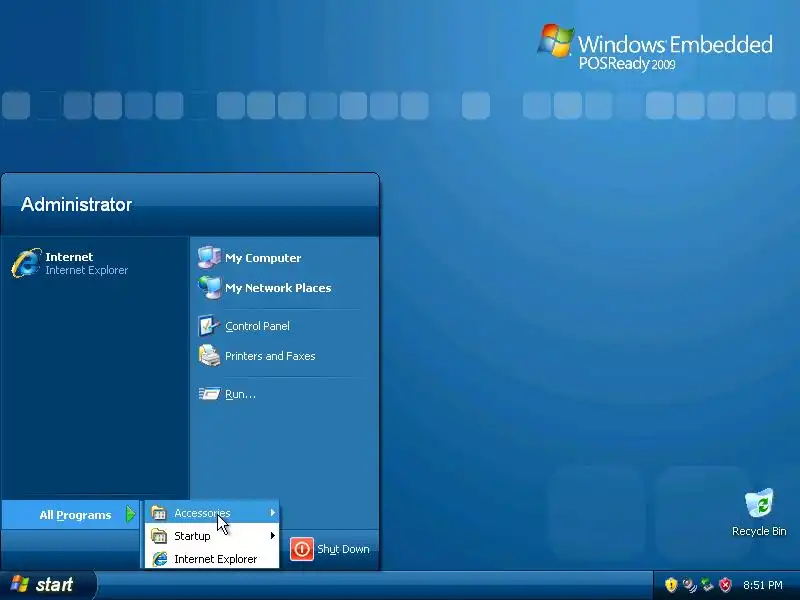Click the Shut Down text
Screen dimensions: 800x600
[343, 549]
